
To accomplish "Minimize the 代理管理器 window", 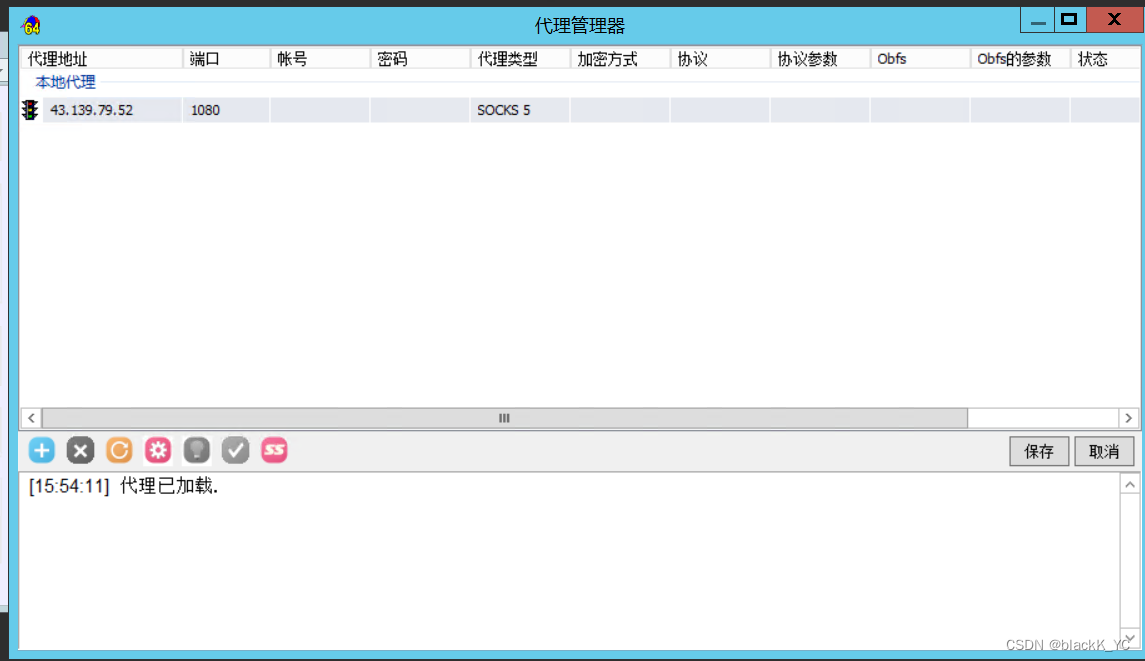I will click(1038, 20).
